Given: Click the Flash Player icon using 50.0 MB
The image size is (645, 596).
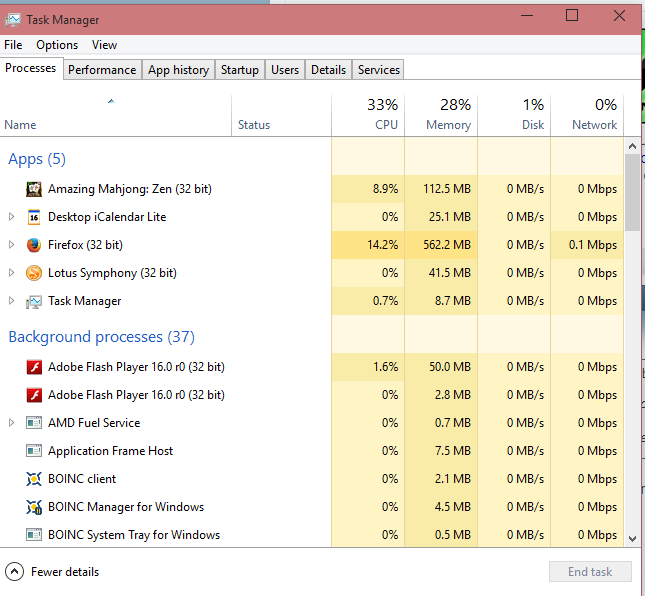Looking at the screenshot, I should point(34,366).
